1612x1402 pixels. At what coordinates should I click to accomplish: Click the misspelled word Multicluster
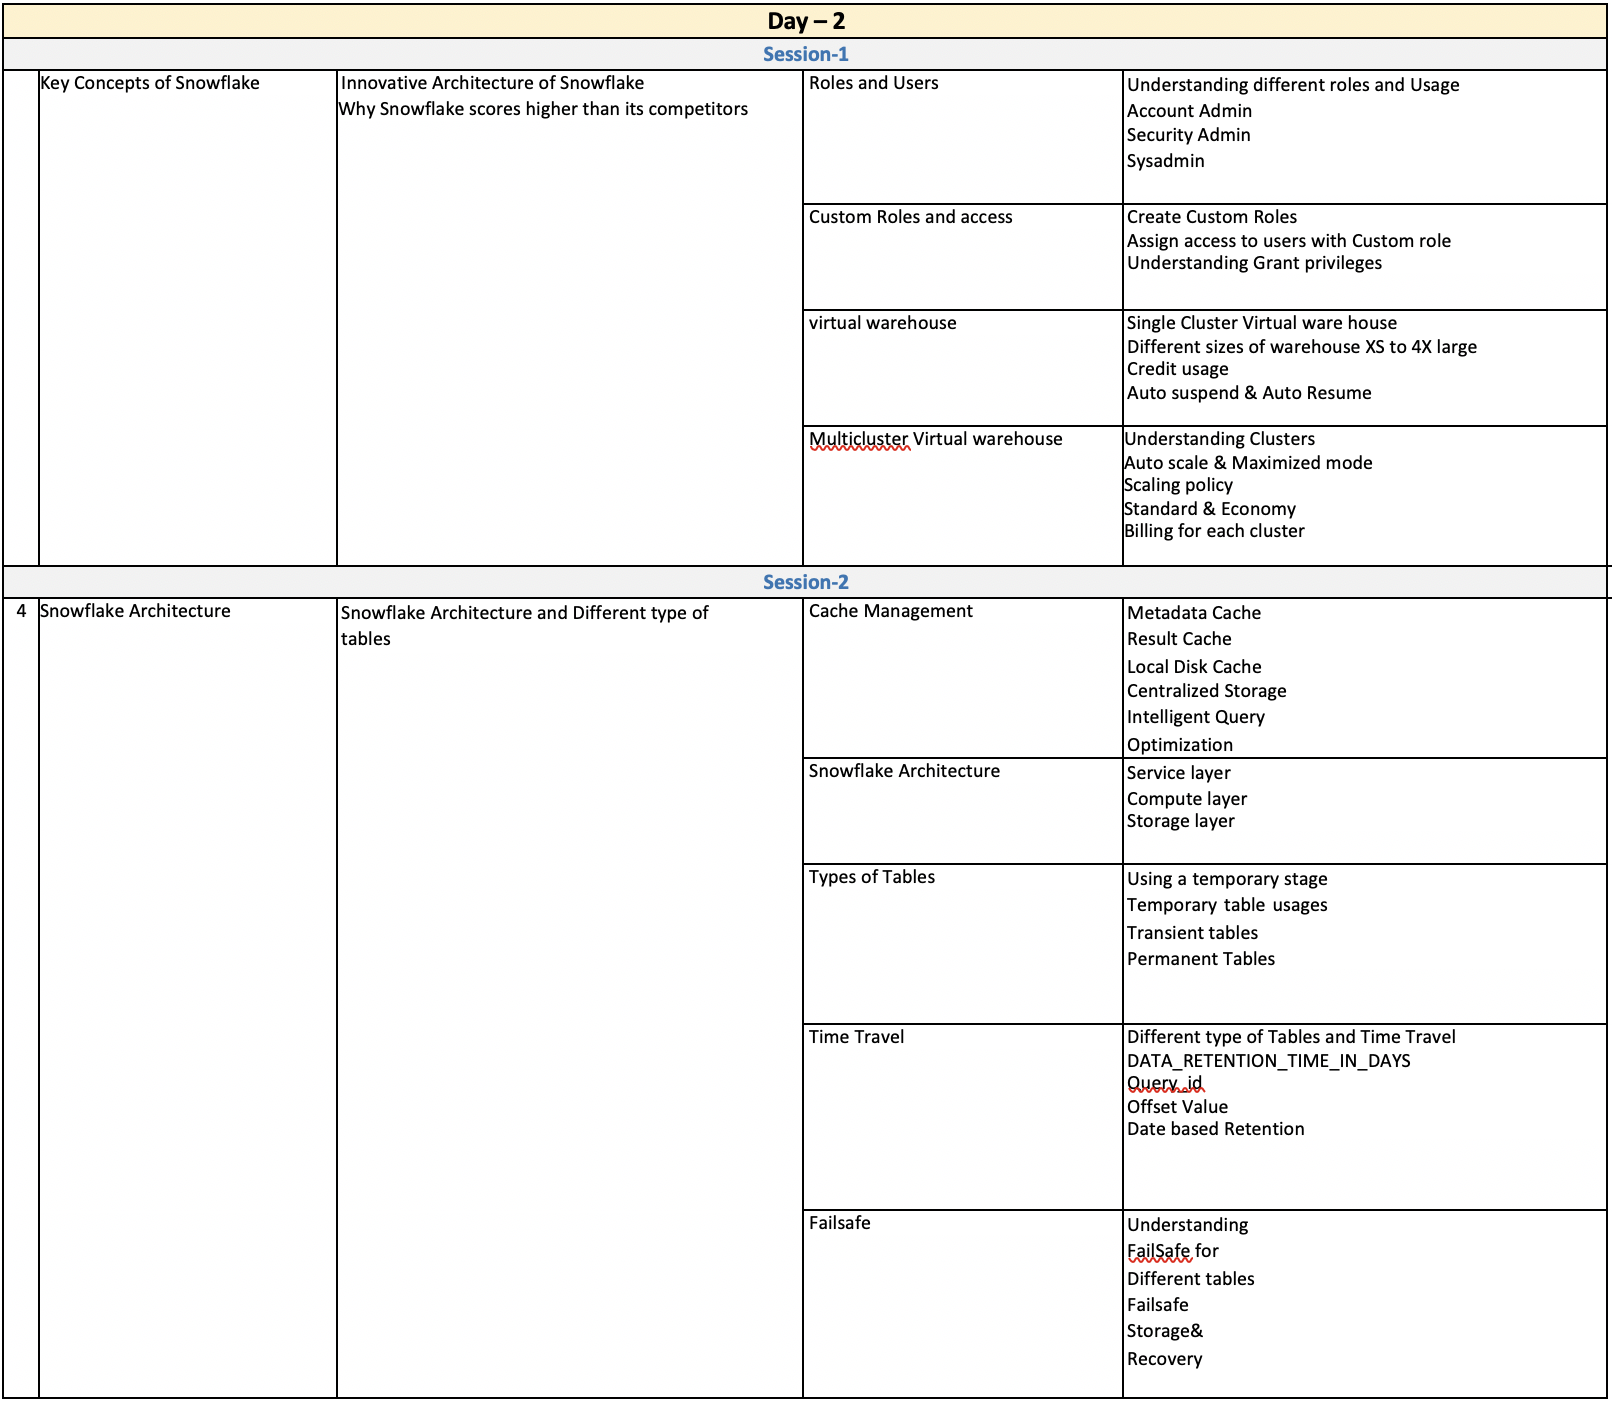(x=859, y=439)
